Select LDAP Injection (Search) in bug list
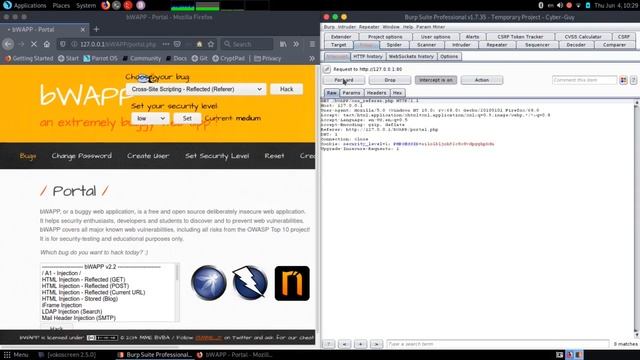 click(x=72, y=311)
